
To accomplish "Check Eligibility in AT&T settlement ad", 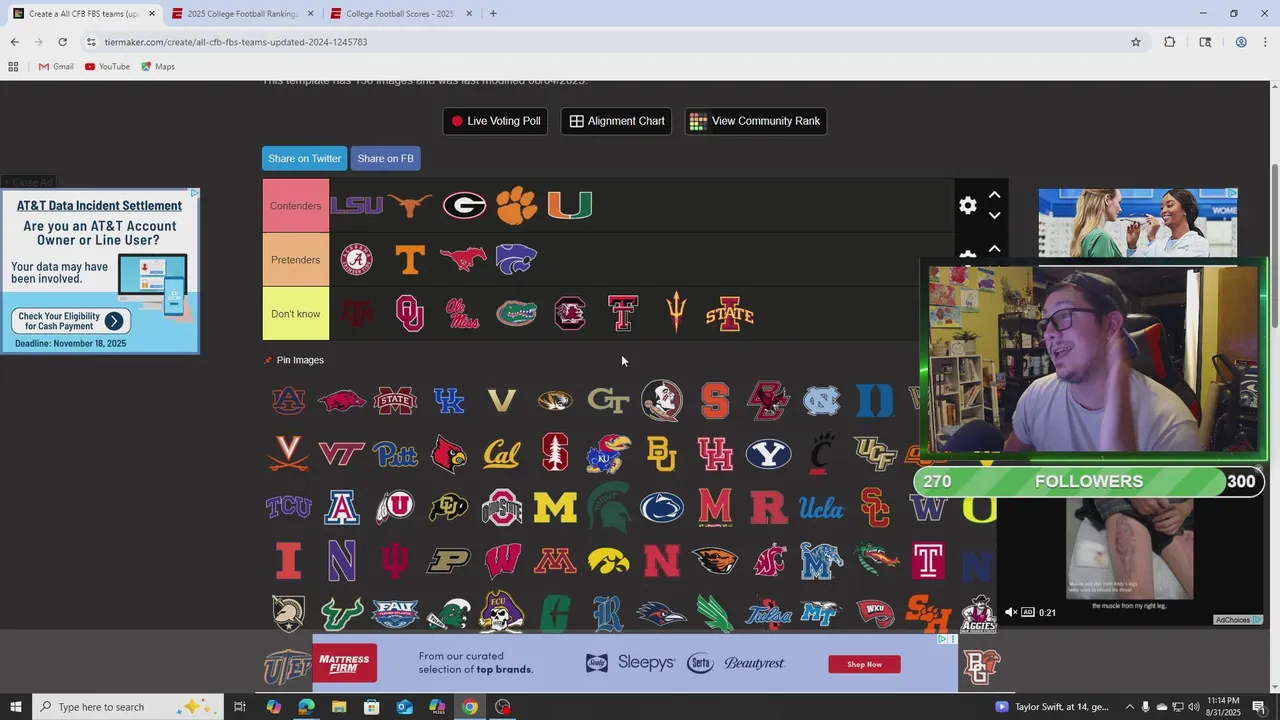I will click(70, 321).
